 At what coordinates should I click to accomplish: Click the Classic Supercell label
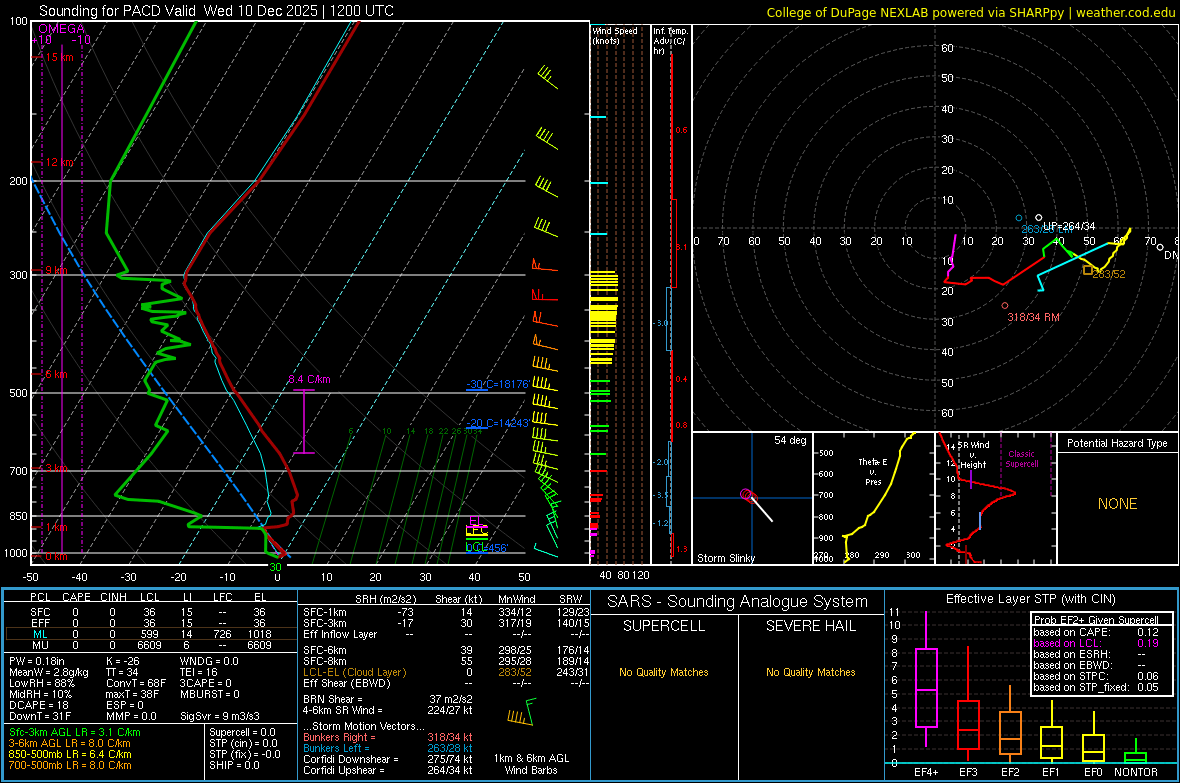pyautogui.click(x=1021, y=459)
